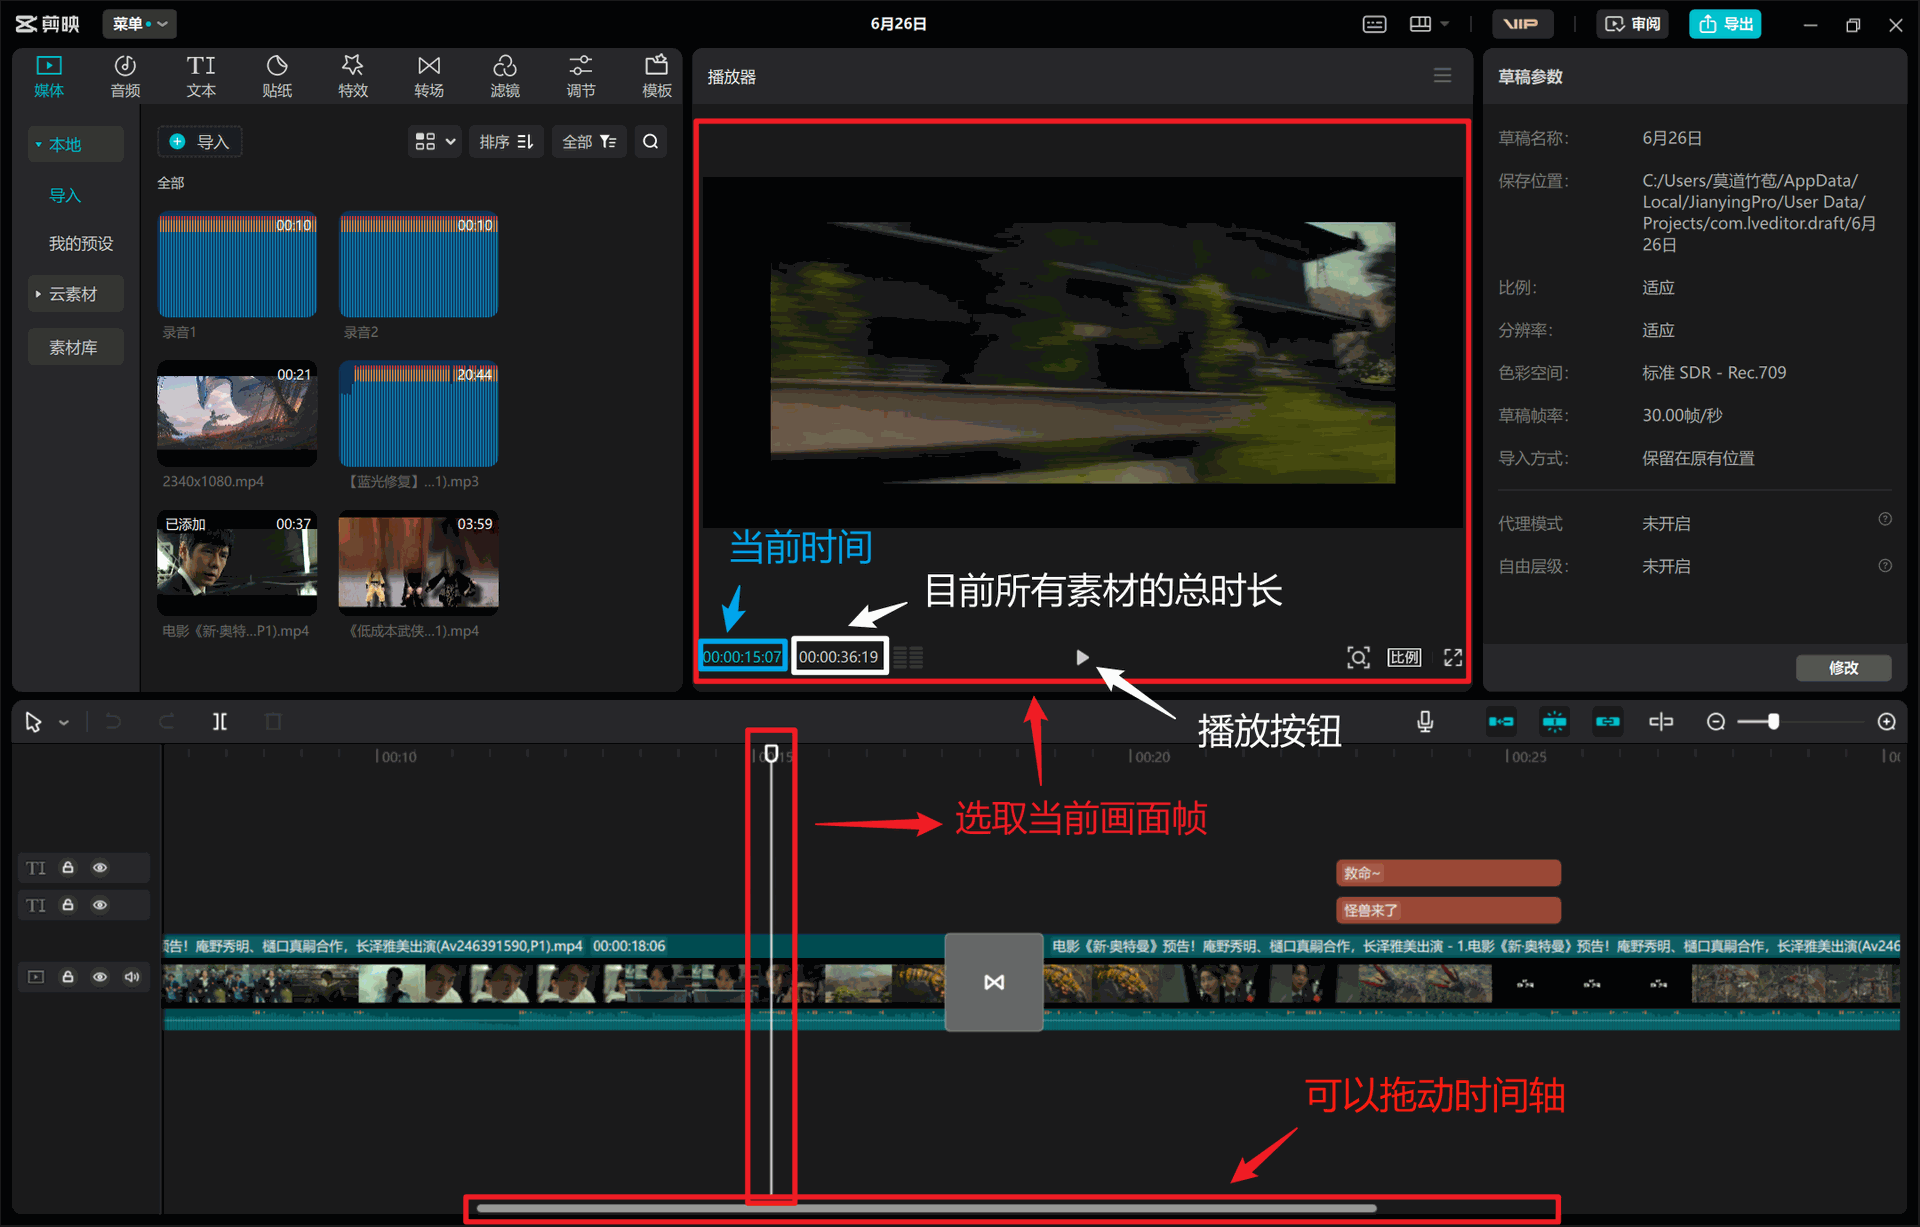Select the 20:44 mp3 audio thumbnail
The width and height of the screenshot is (1920, 1227).
(x=418, y=413)
